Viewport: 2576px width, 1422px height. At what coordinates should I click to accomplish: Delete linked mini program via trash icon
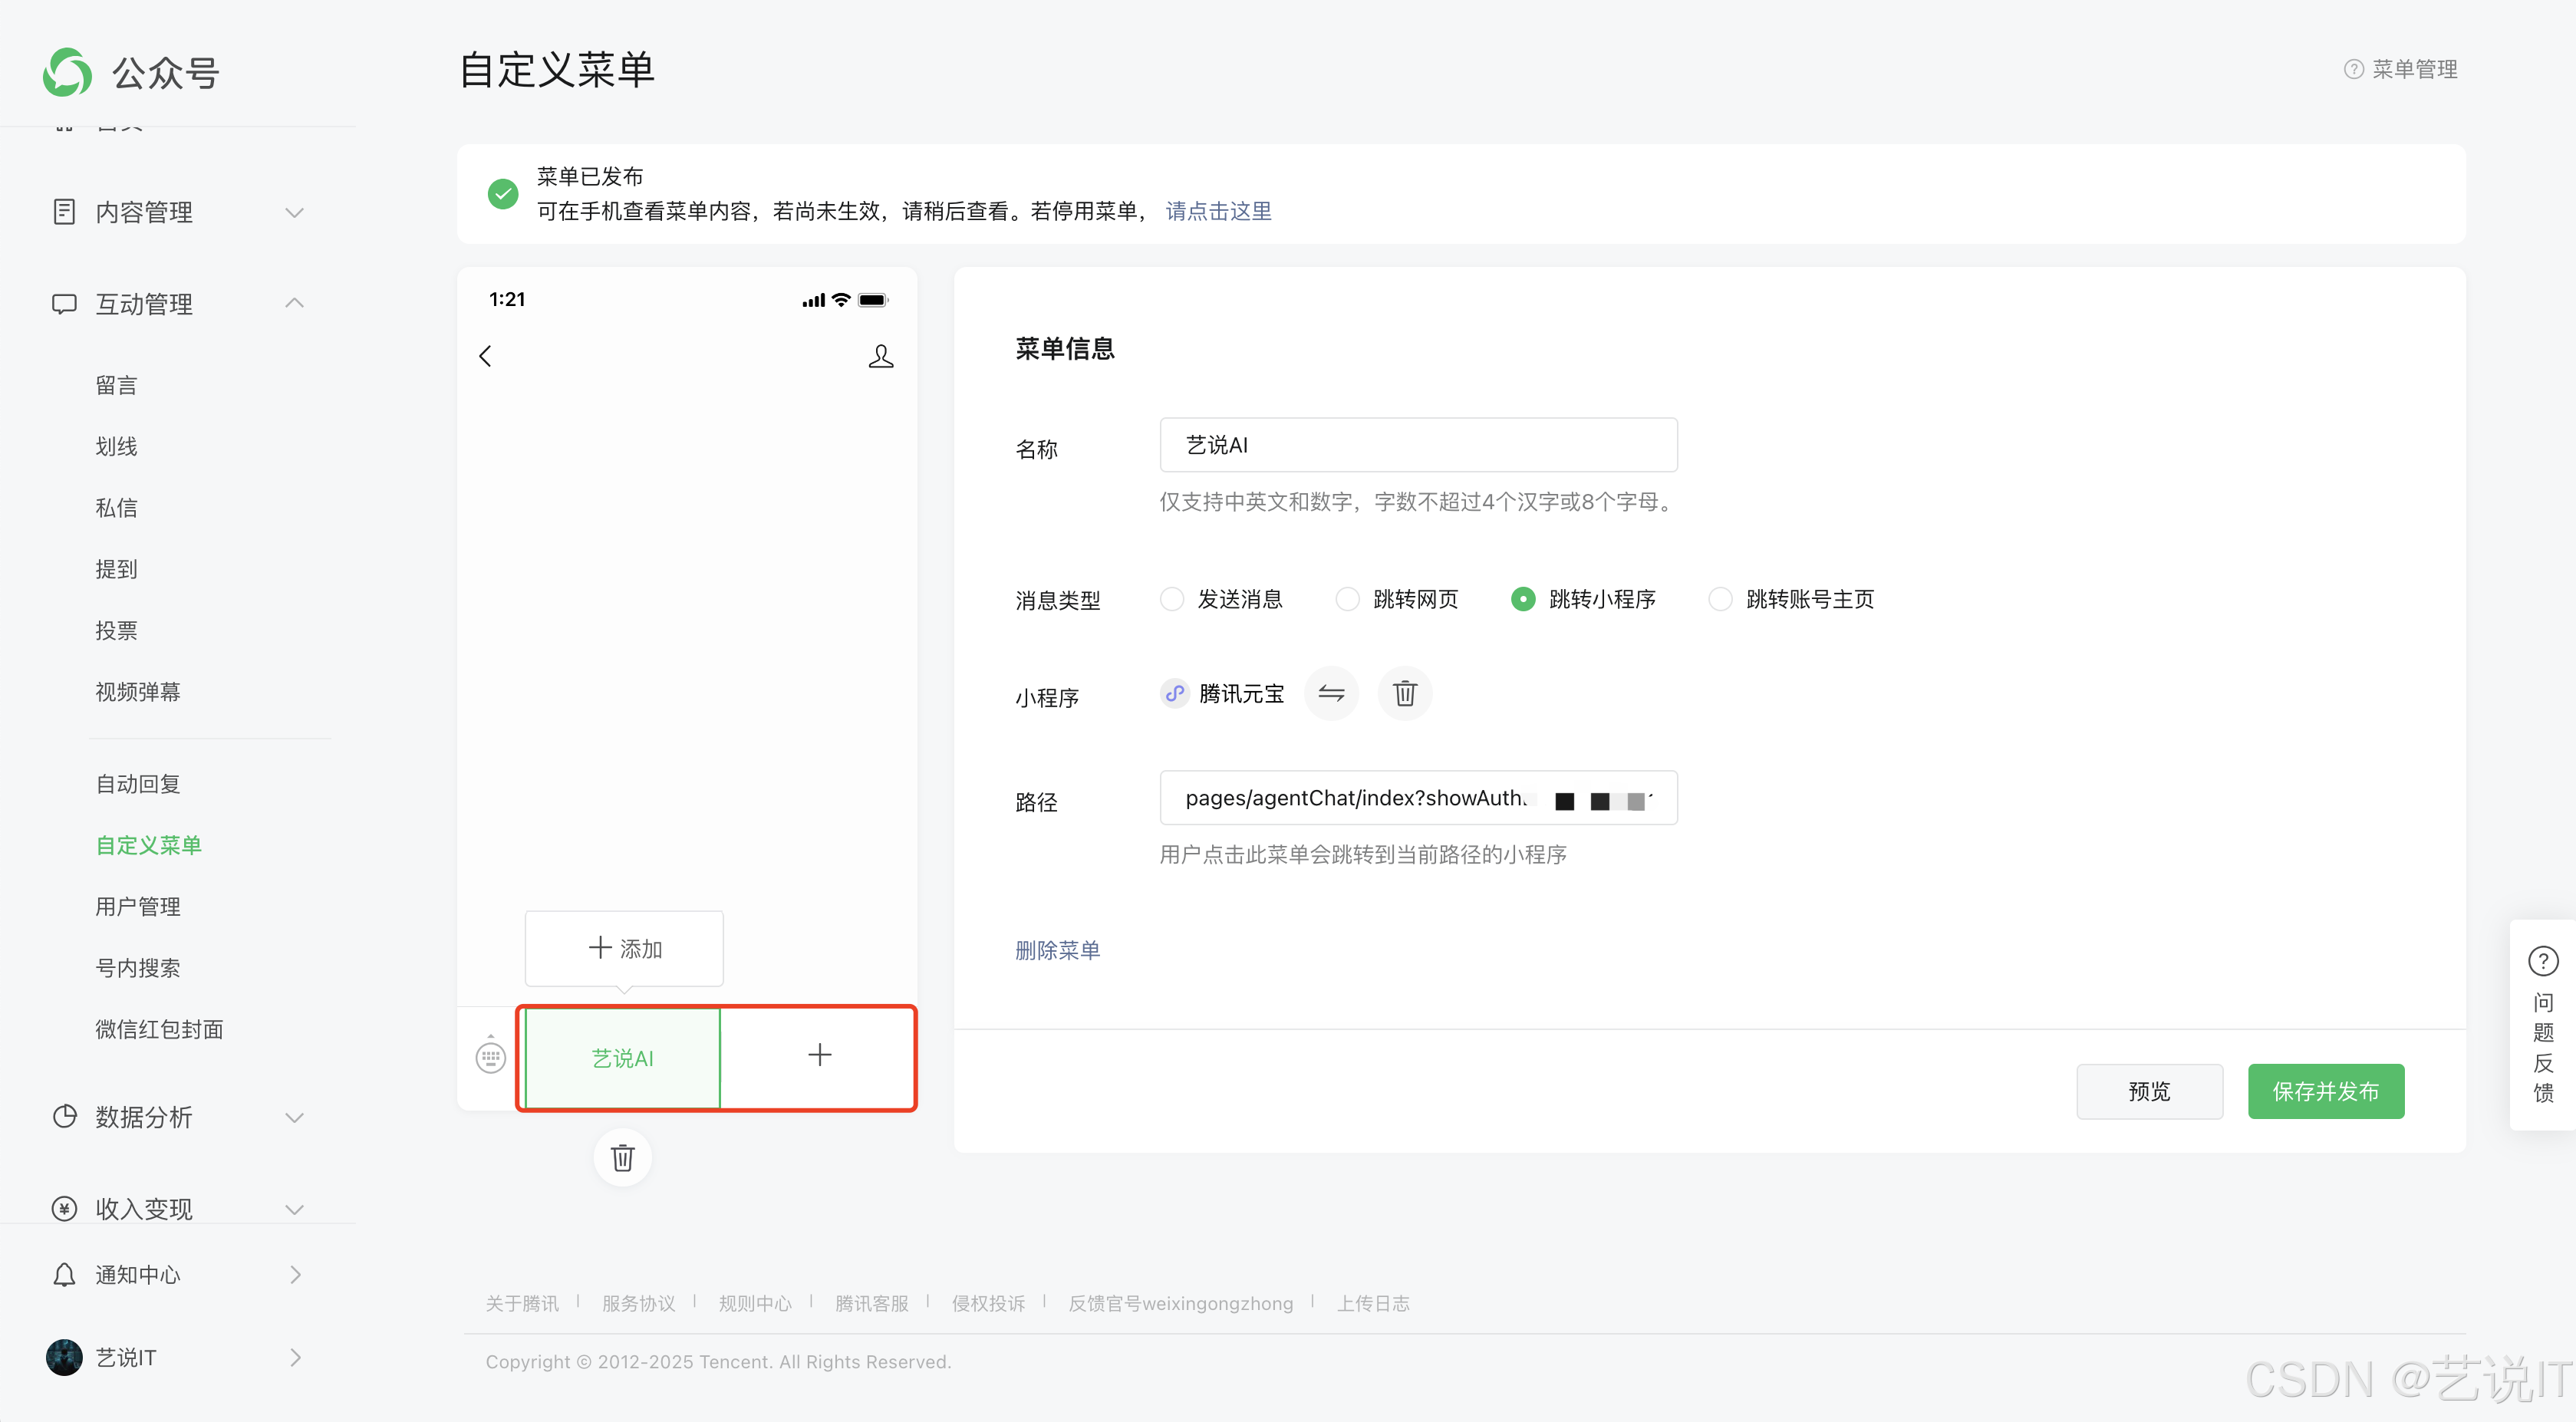pos(1404,693)
